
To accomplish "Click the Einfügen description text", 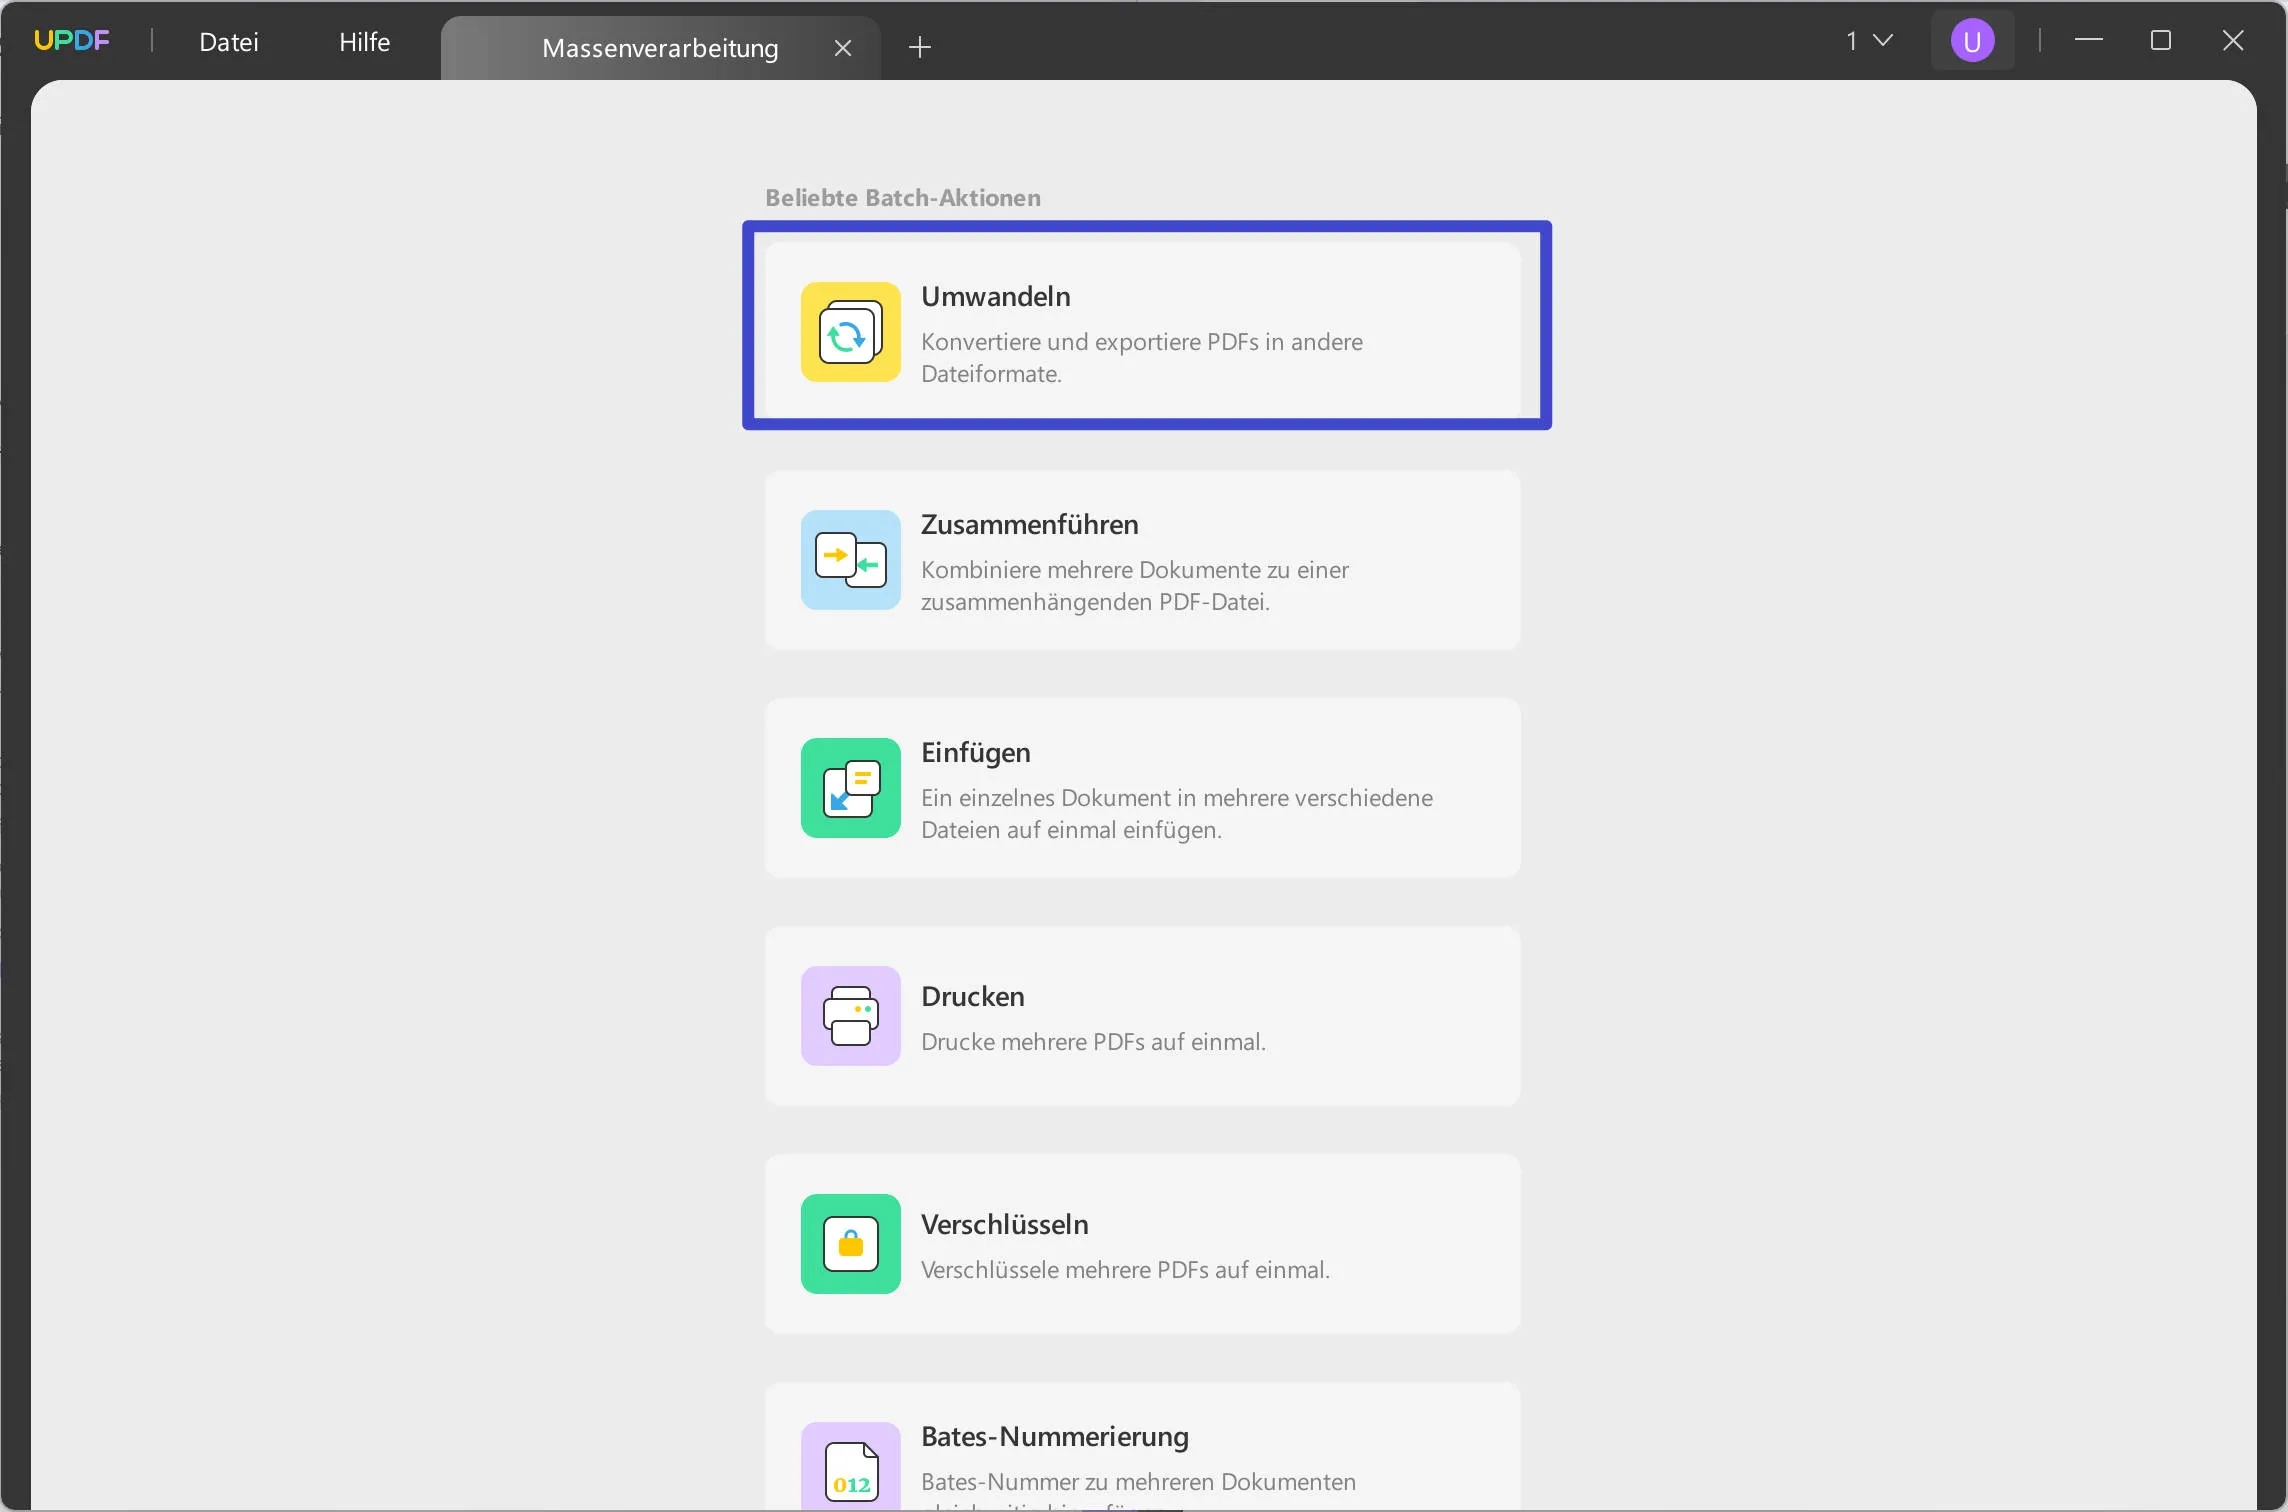I will click(1176, 813).
